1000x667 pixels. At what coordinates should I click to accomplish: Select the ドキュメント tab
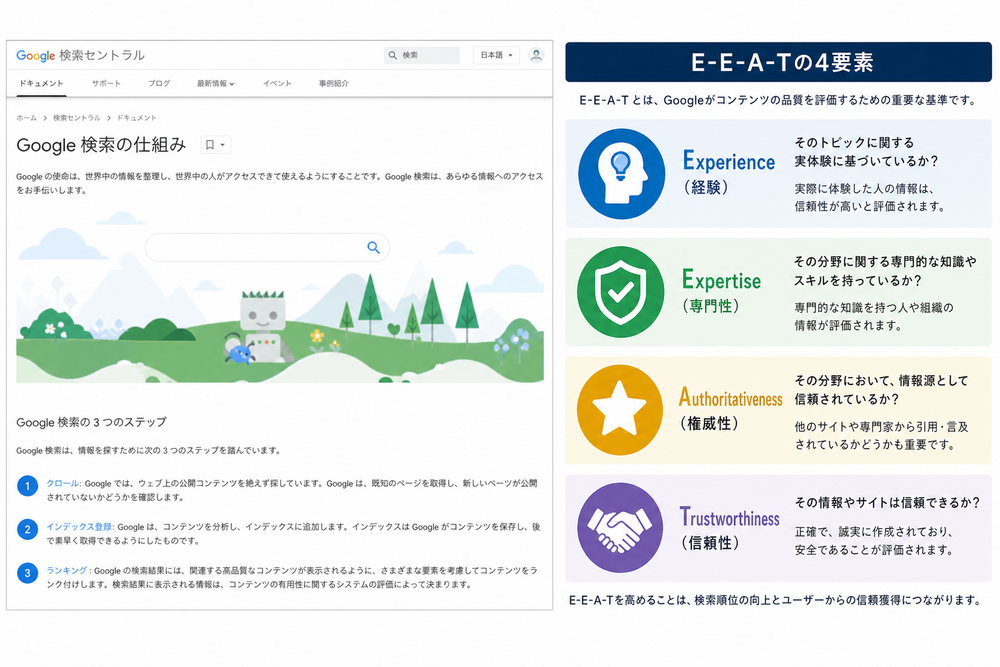point(41,84)
